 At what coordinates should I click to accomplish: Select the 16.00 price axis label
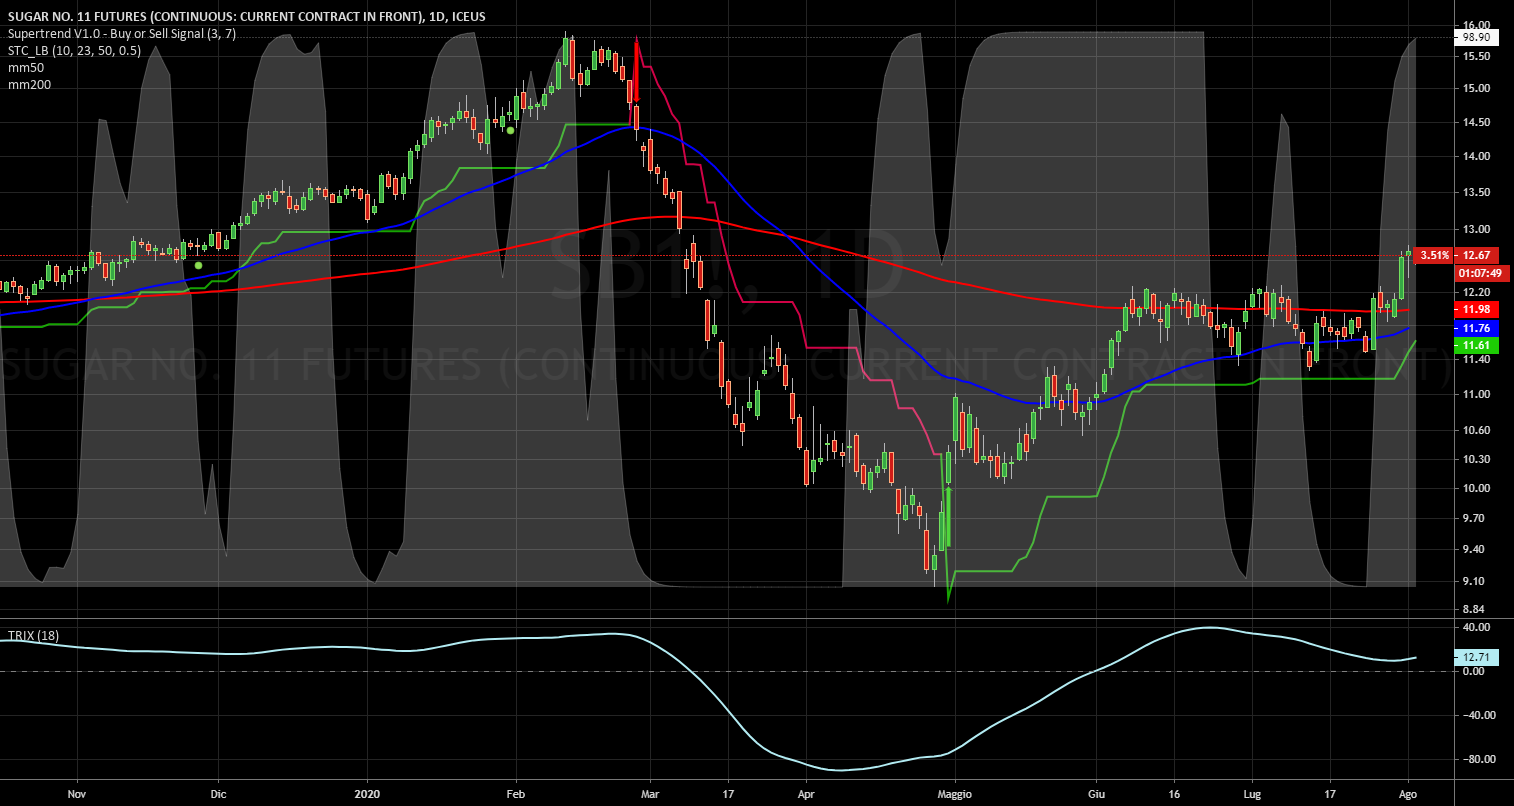pos(1477,26)
